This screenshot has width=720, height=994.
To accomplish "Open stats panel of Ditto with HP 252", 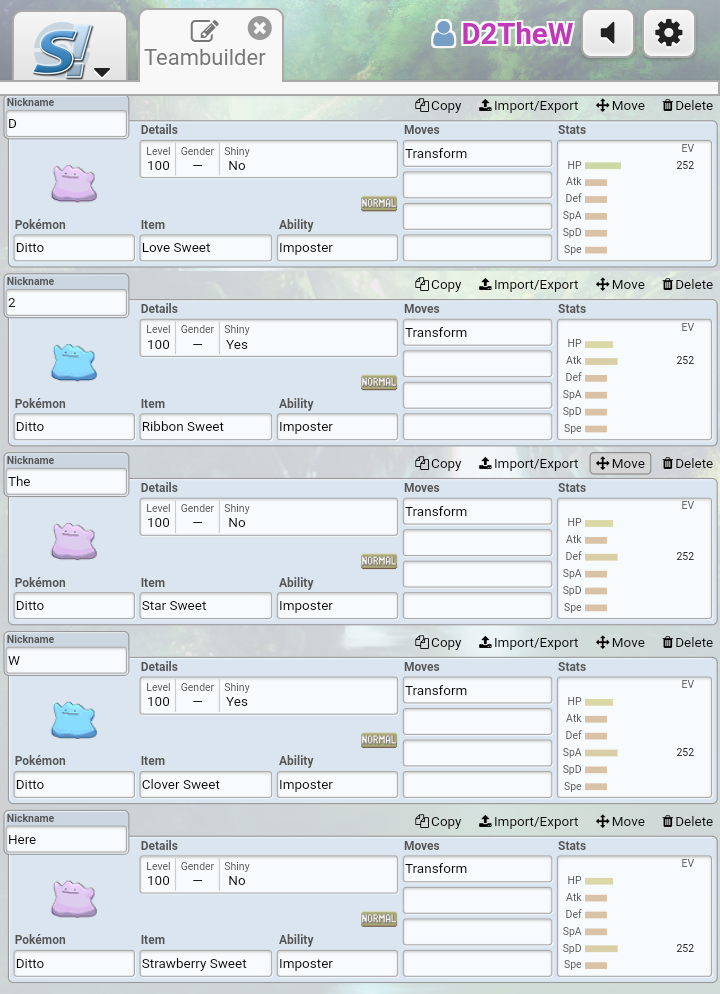I will click(634, 200).
